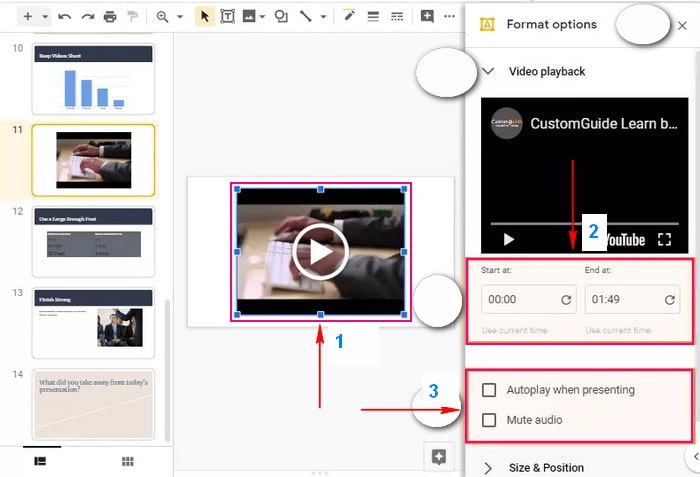This screenshot has width=700, height=477.
Task: Reset the Start at time
Action: [566, 300]
